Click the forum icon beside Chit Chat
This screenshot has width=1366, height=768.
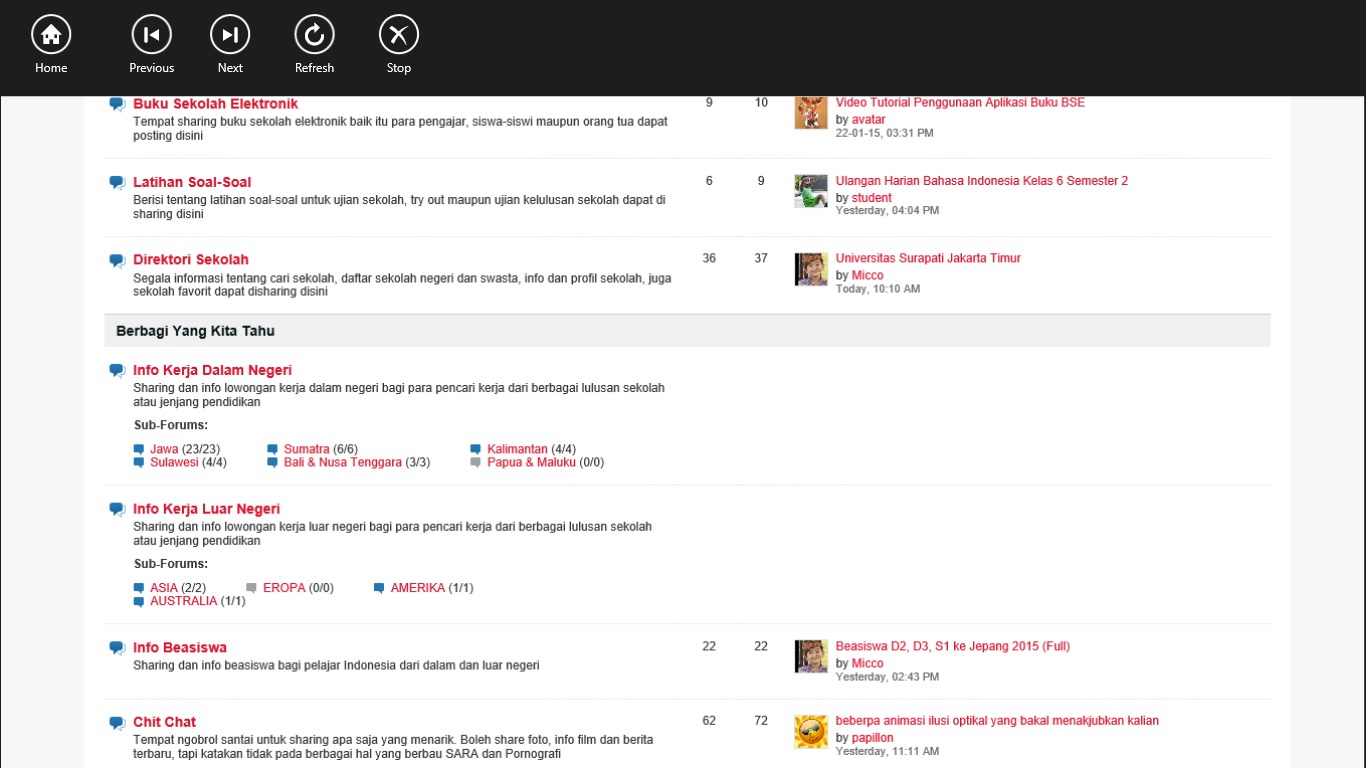[117, 722]
